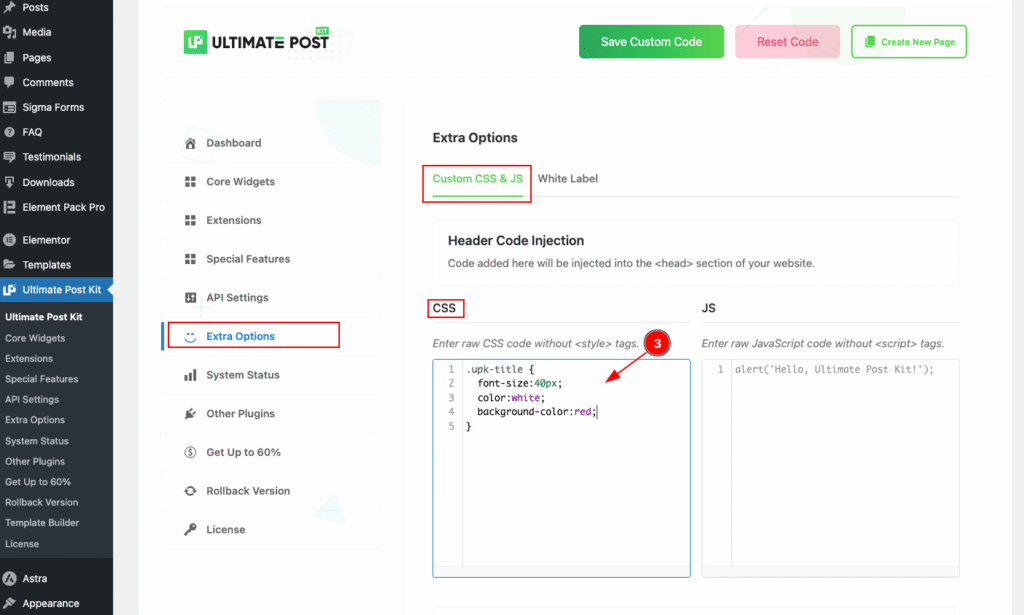Open Template Builder submenu link

click(x=42, y=523)
